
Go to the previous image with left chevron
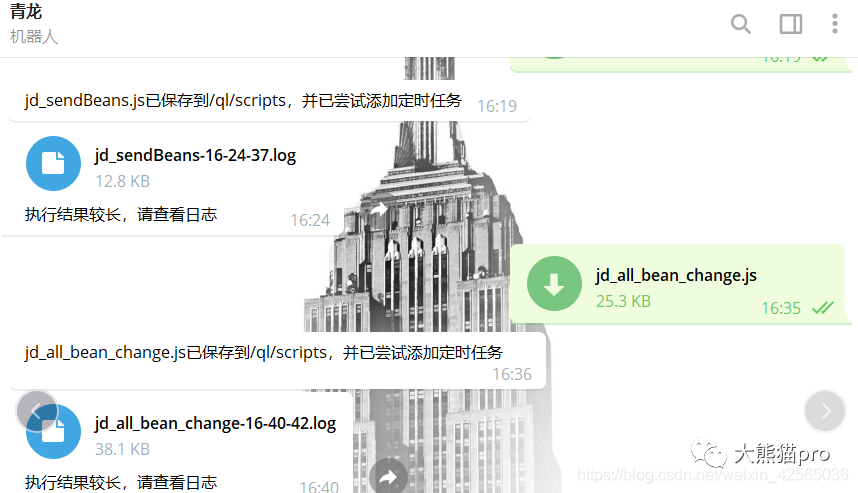point(37,410)
